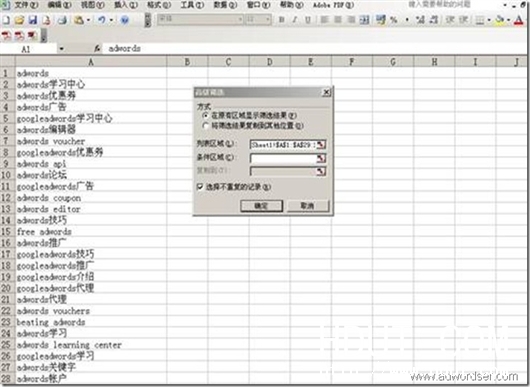This screenshot has height=387, width=530.
Task: Open the font size dropdown
Action: [x=268, y=20]
